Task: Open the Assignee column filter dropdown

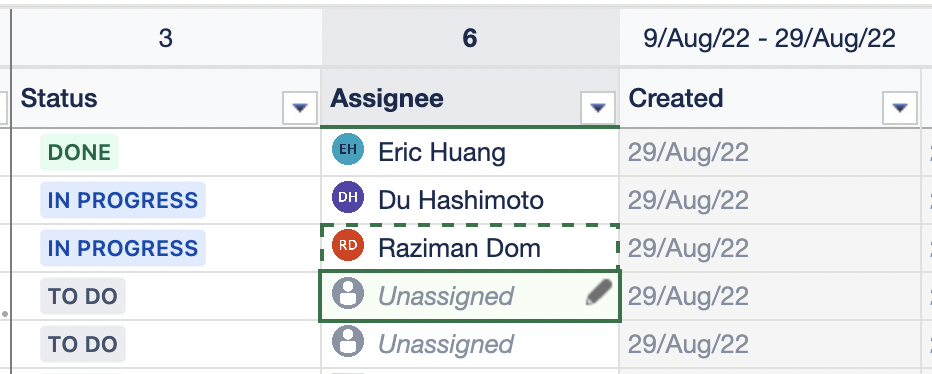Action: (x=597, y=108)
